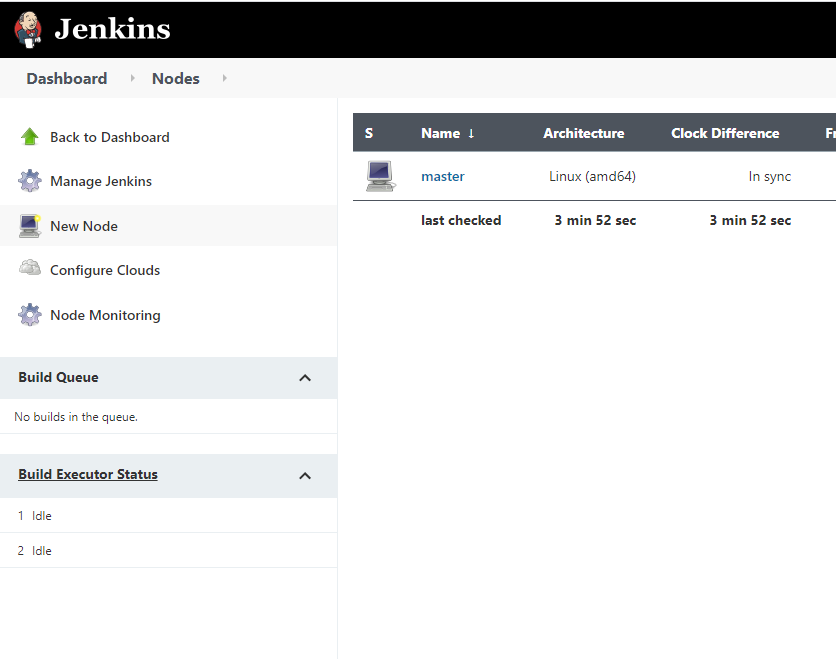Collapse the Build Queue panel
Image resolution: width=836 pixels, height=659 pixels.
tap(305, 378)
